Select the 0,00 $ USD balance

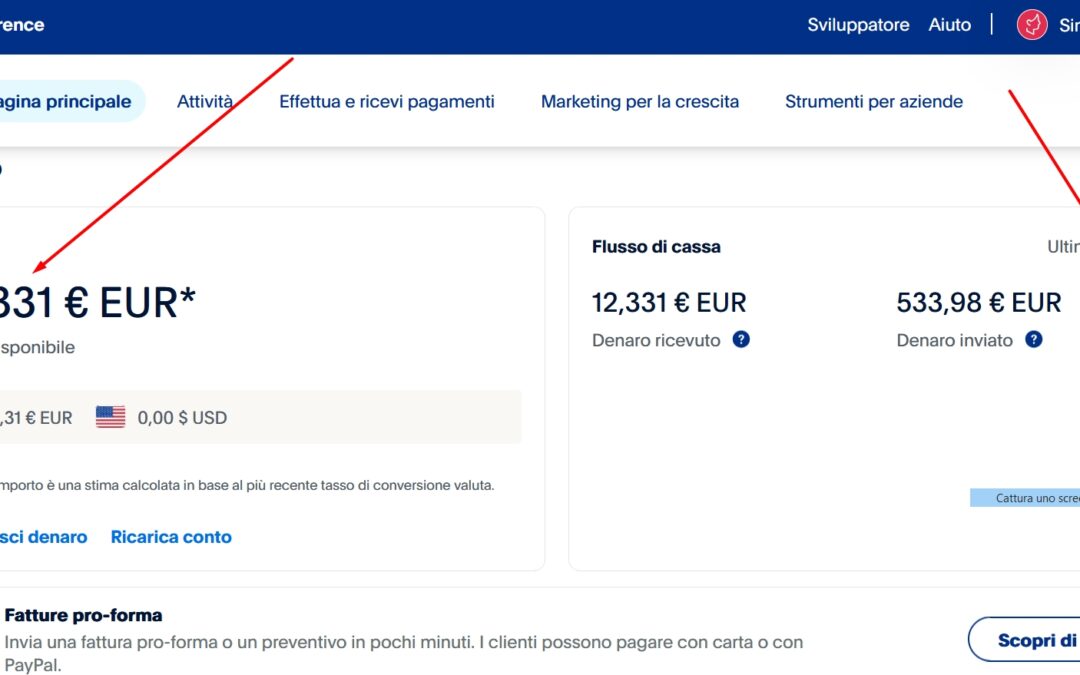[182, 417]
